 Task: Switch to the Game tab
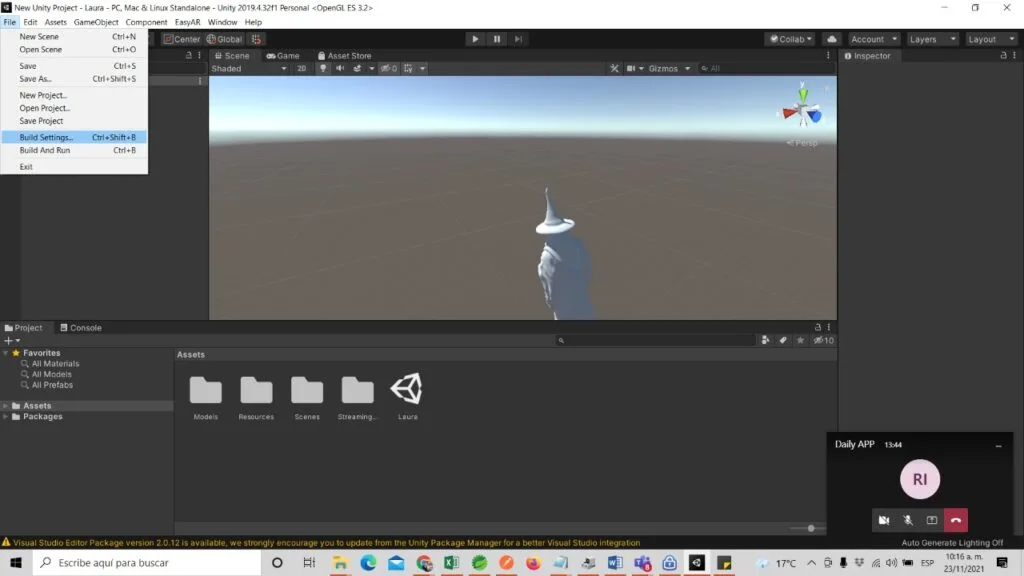click(x=283, y=56)
